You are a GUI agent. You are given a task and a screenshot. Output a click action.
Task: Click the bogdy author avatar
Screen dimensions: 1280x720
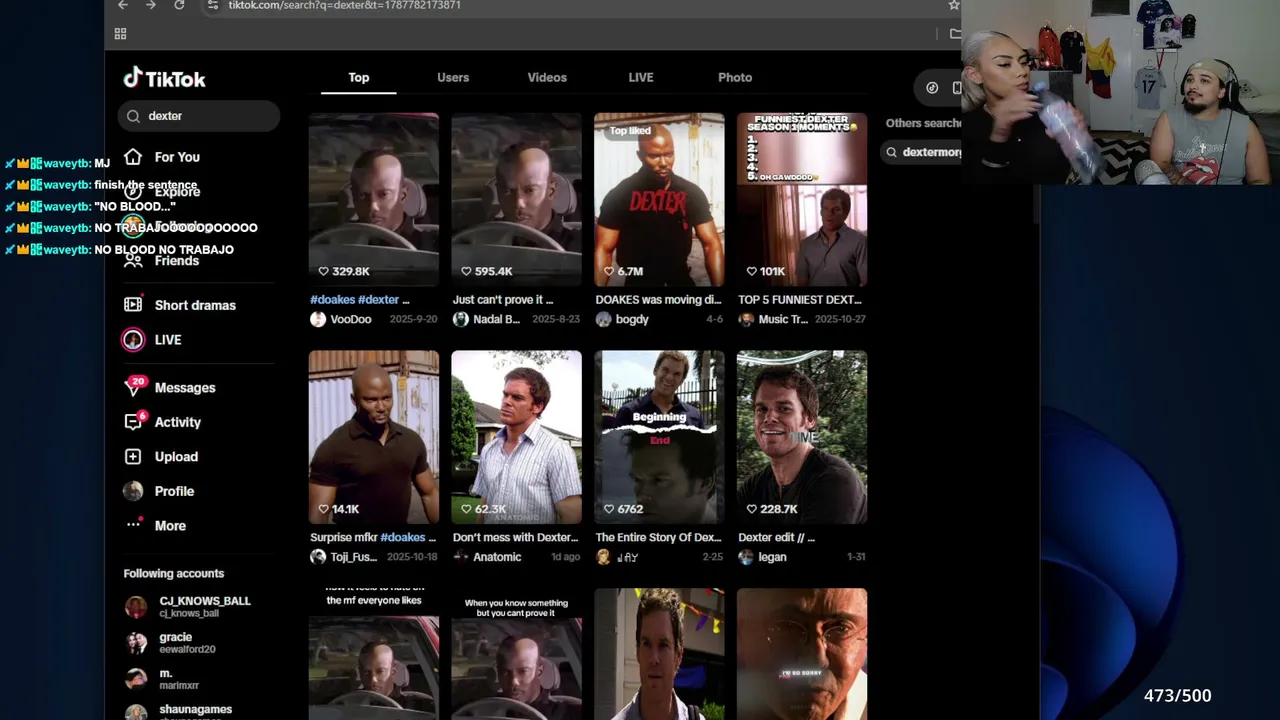[603, 319]
